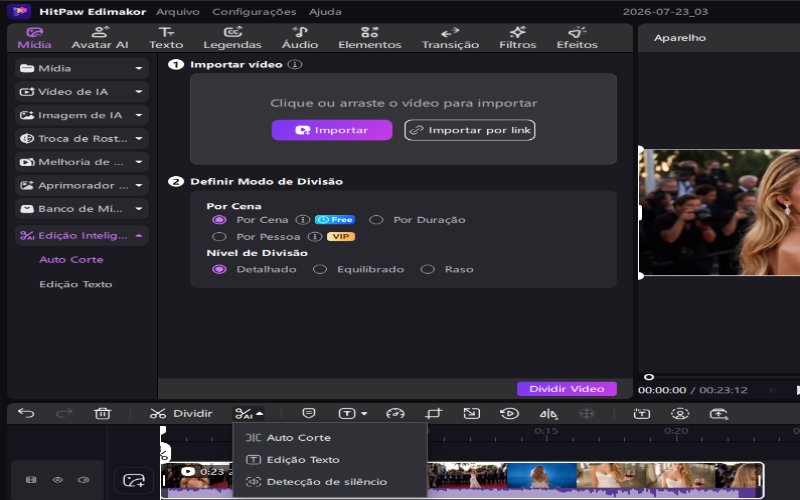The width and height of the screenshot is (800, 500).
Task: Click Importar por link button
Action: tap(469, 130)
